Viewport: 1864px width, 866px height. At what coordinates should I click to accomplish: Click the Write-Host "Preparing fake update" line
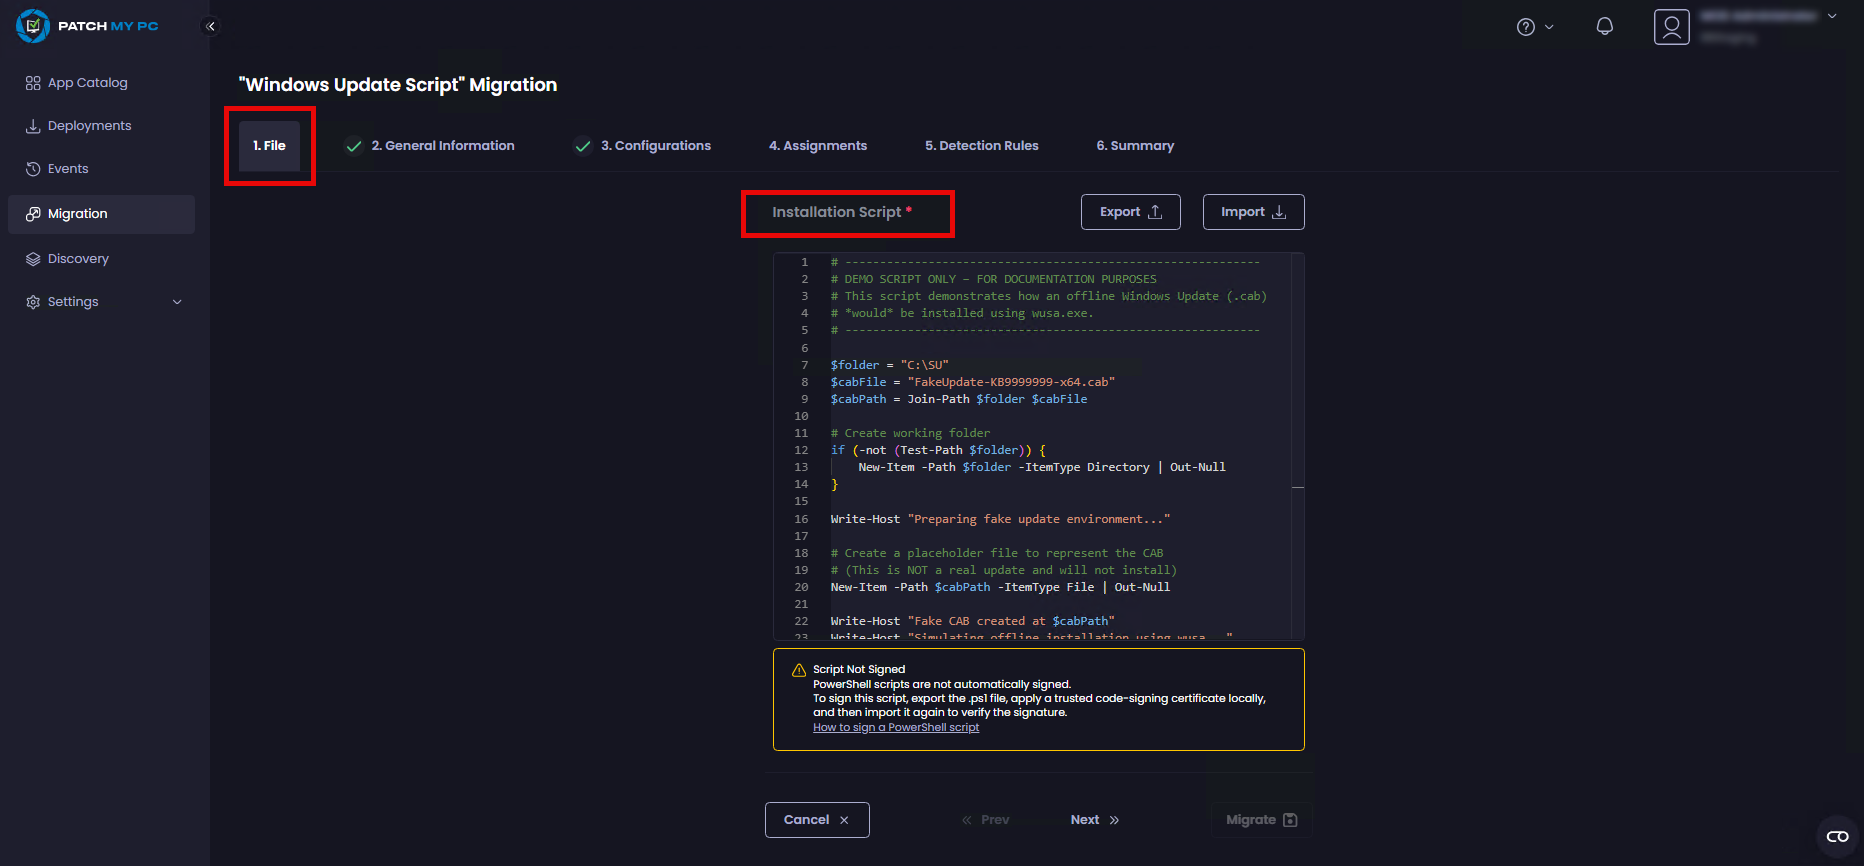[1000, 519]
